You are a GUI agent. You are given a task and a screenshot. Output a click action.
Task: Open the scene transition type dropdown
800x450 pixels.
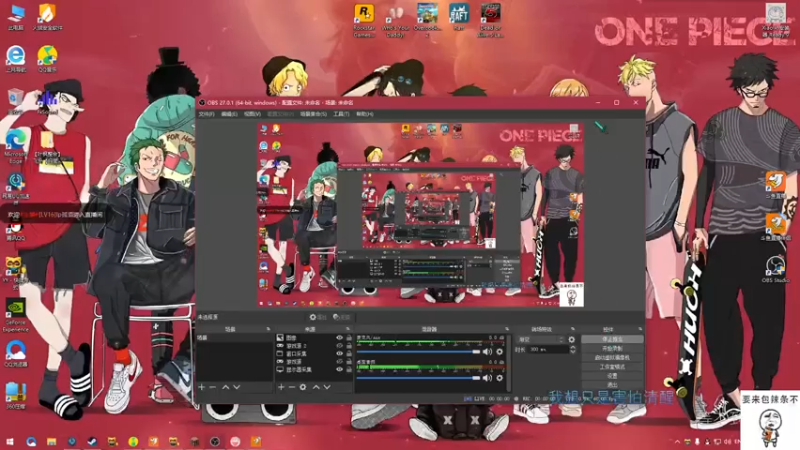[x=540, y=339]
